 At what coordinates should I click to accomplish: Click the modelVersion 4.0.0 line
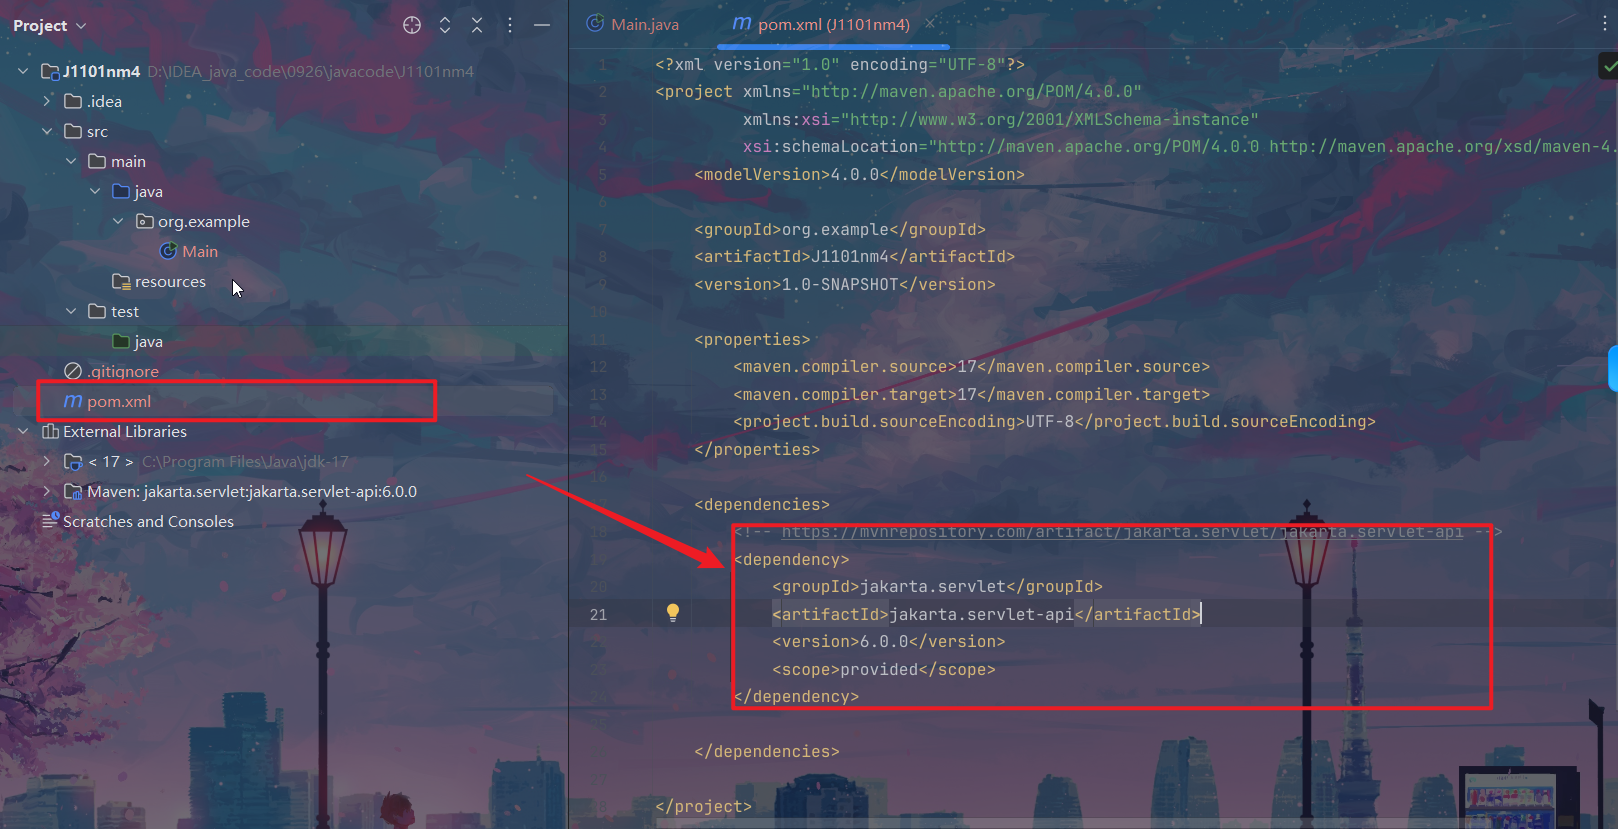[x=860, y=174]
